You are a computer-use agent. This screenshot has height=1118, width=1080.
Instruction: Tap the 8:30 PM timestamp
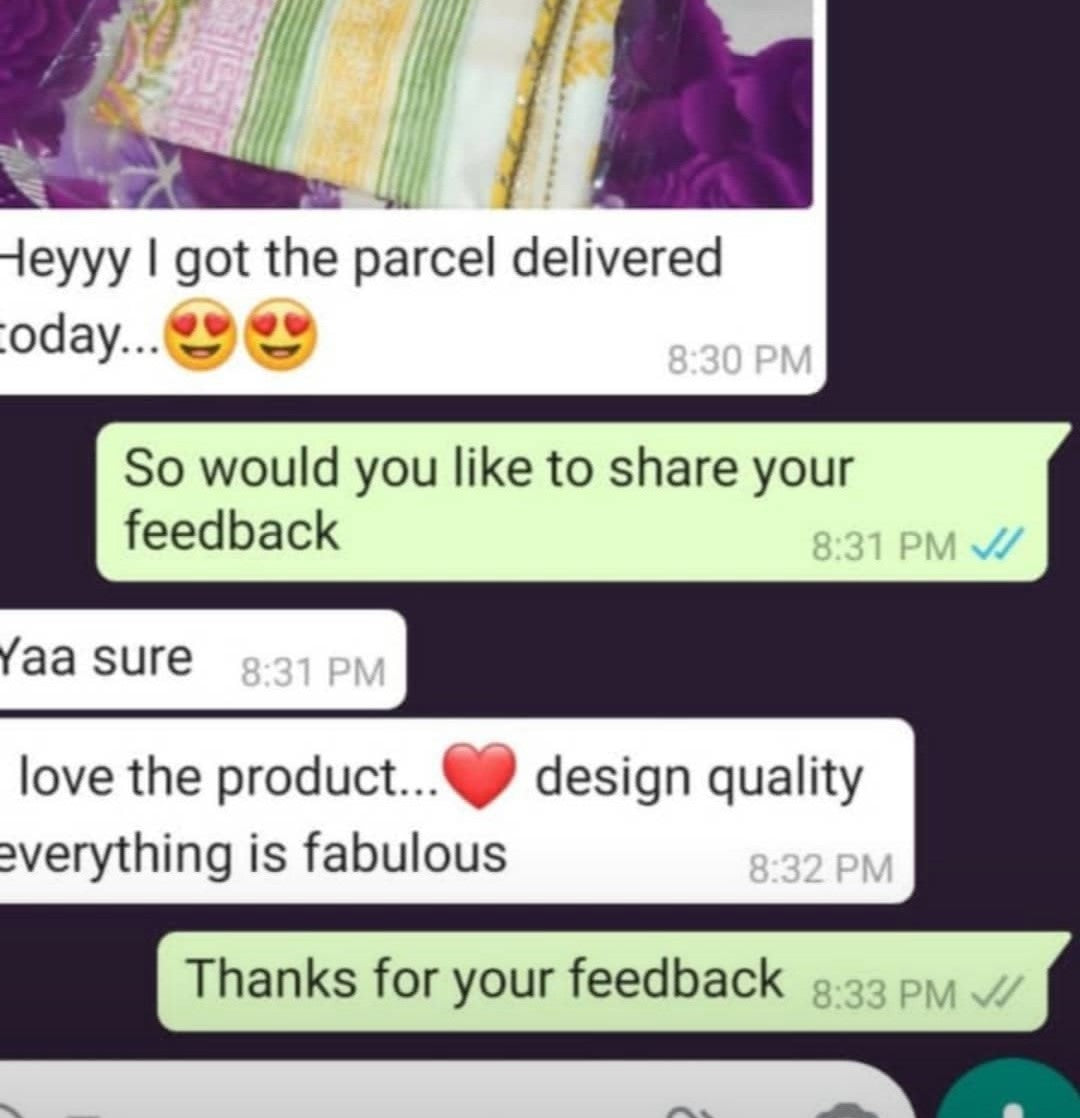(740, 359)
